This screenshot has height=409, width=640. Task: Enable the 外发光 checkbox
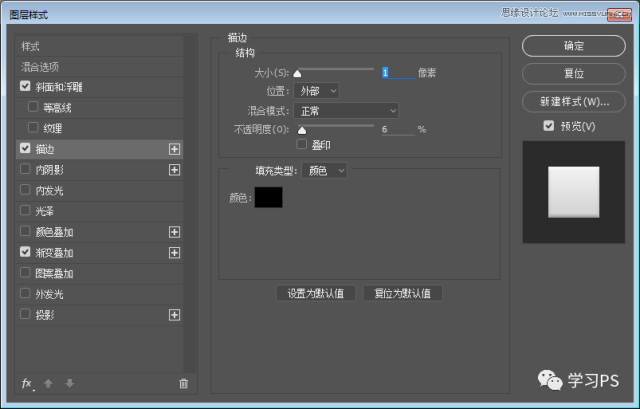coord(25,294)
